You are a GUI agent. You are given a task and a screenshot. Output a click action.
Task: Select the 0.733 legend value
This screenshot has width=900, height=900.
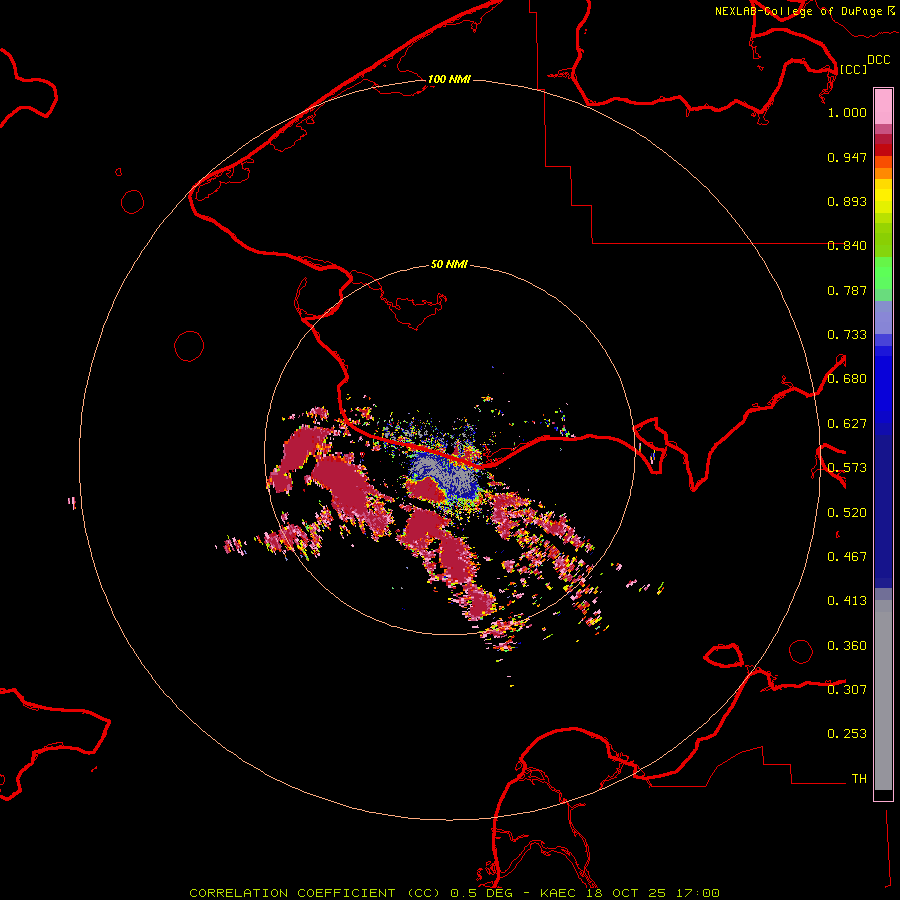[847, 335]
